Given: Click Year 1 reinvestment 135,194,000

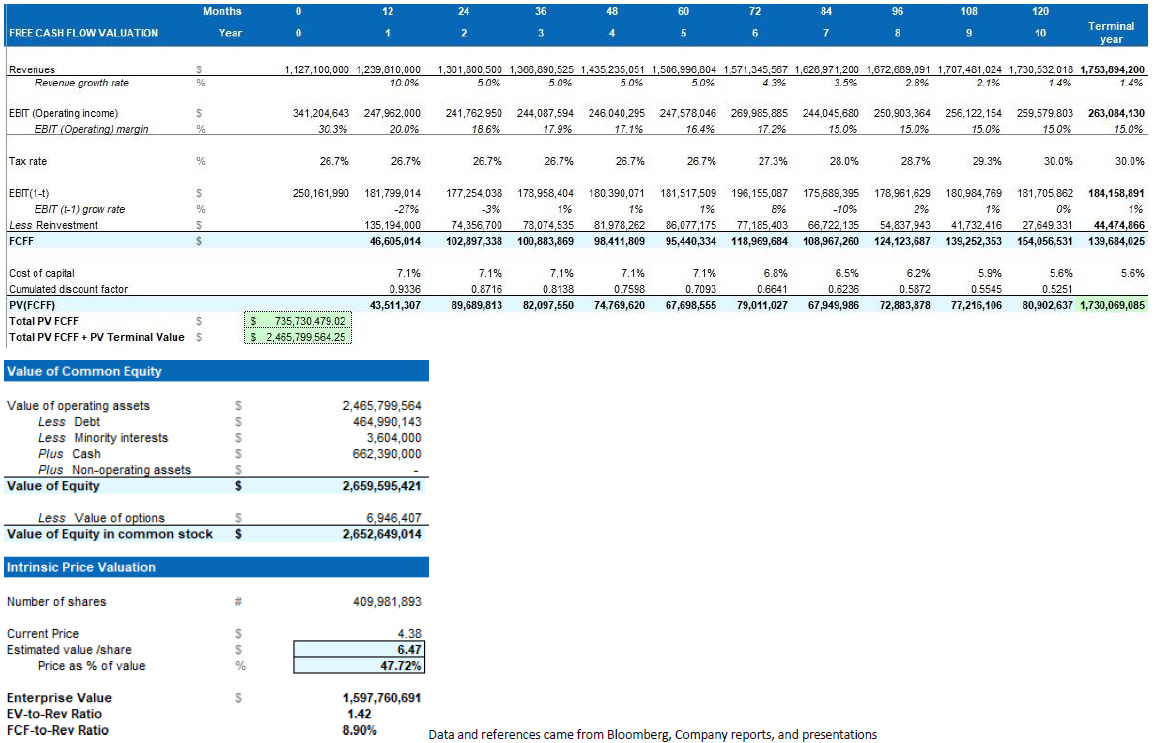Looking at the screenshot, I should (x=392, y=225).
